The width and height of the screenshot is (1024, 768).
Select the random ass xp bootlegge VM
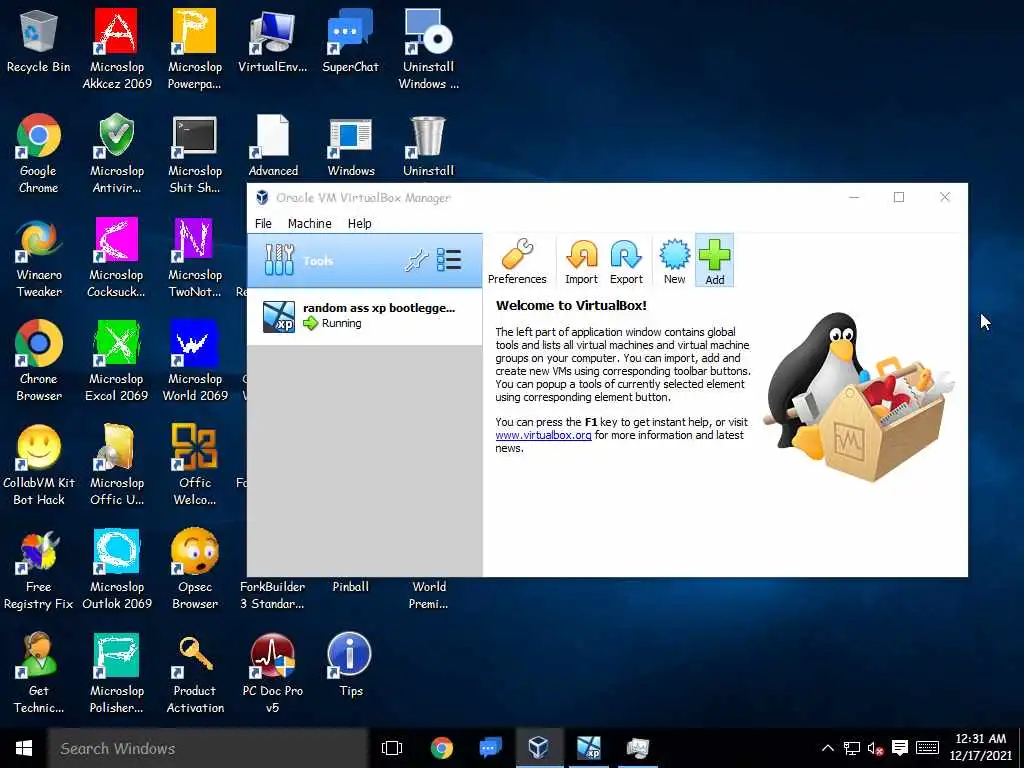point(364,316)
